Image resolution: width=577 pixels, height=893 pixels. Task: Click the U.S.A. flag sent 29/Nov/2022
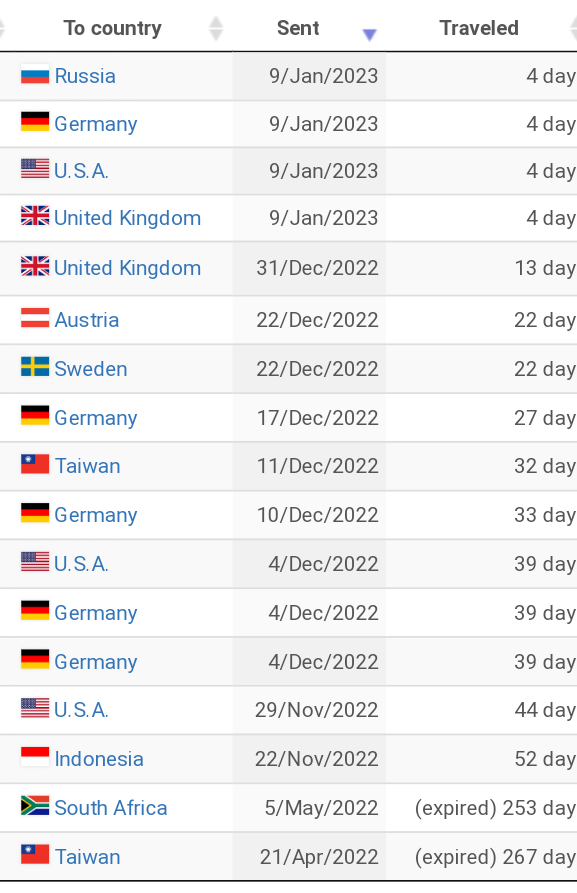[35, 708]
